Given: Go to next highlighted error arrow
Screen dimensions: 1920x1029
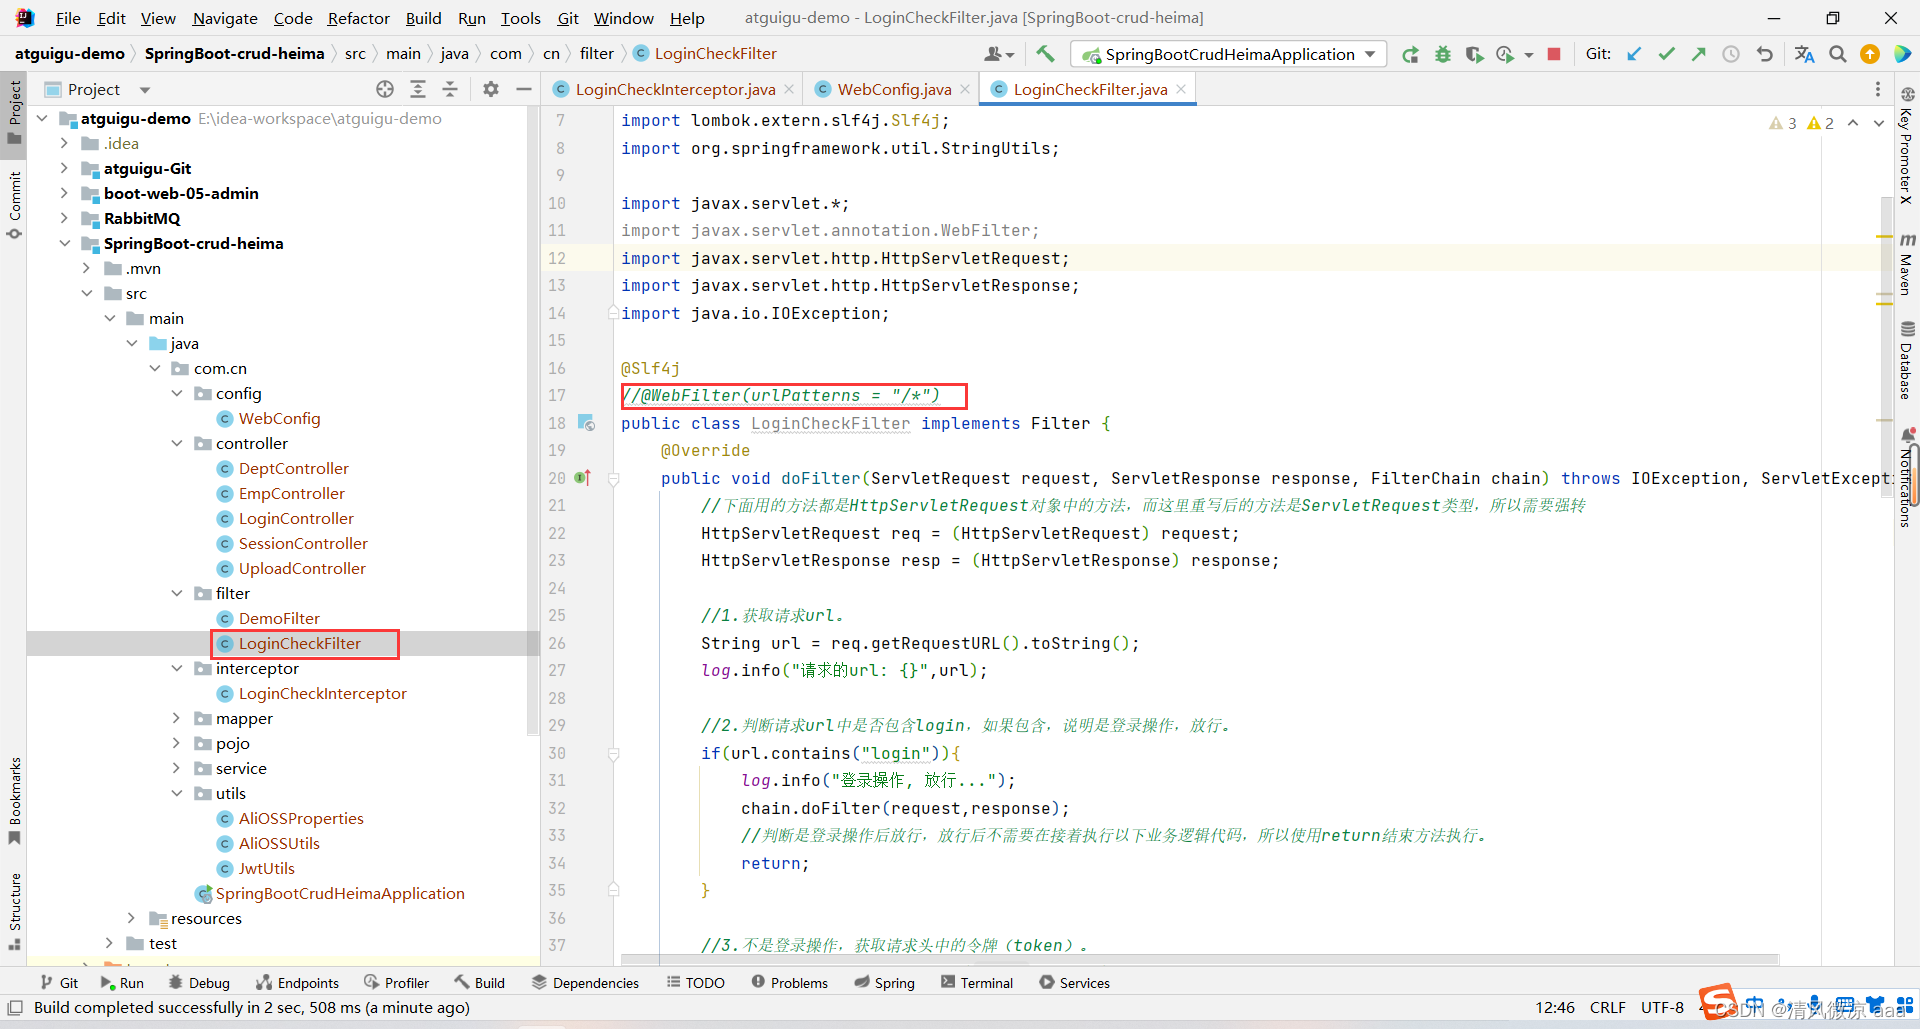Looking at the screenshot, I should click(x=1879, y=123).
